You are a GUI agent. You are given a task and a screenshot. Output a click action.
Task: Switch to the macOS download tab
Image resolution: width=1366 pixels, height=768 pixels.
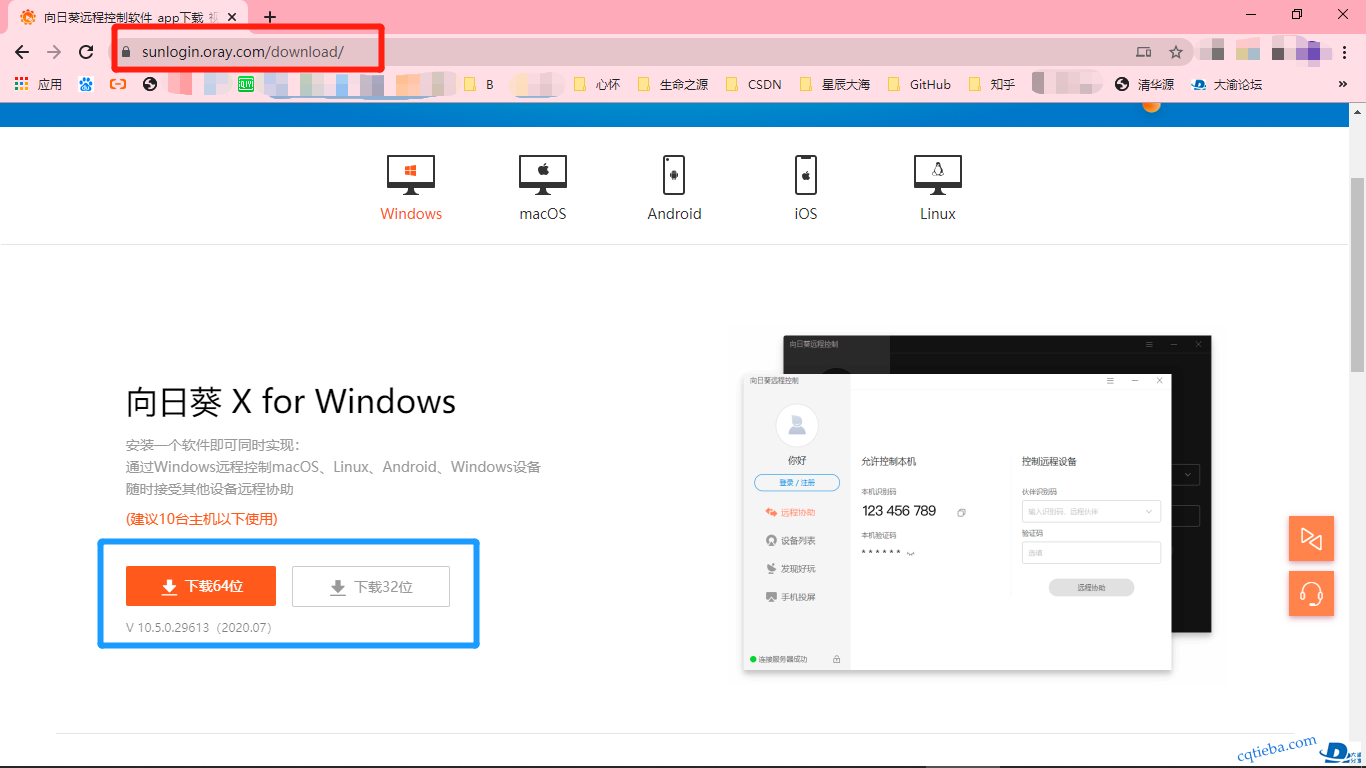(x=543, y=187)
